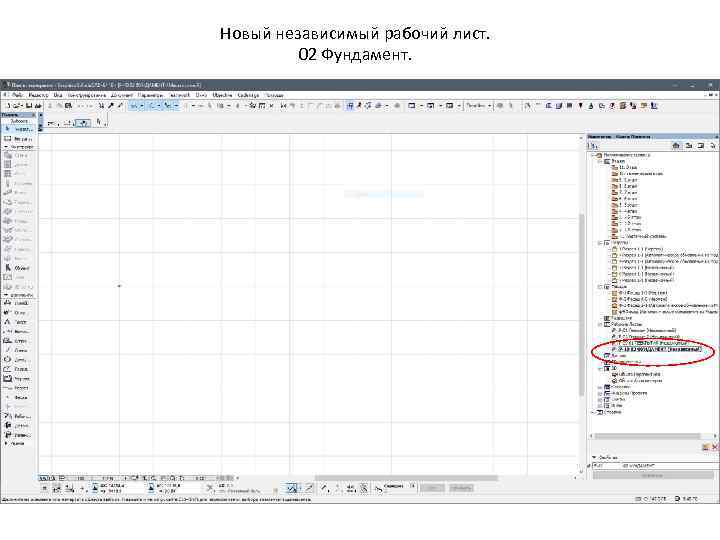The image size is (720, 540).
Task: Collapse Свойства properties section in Navigator
Action: tap(594, 457)
